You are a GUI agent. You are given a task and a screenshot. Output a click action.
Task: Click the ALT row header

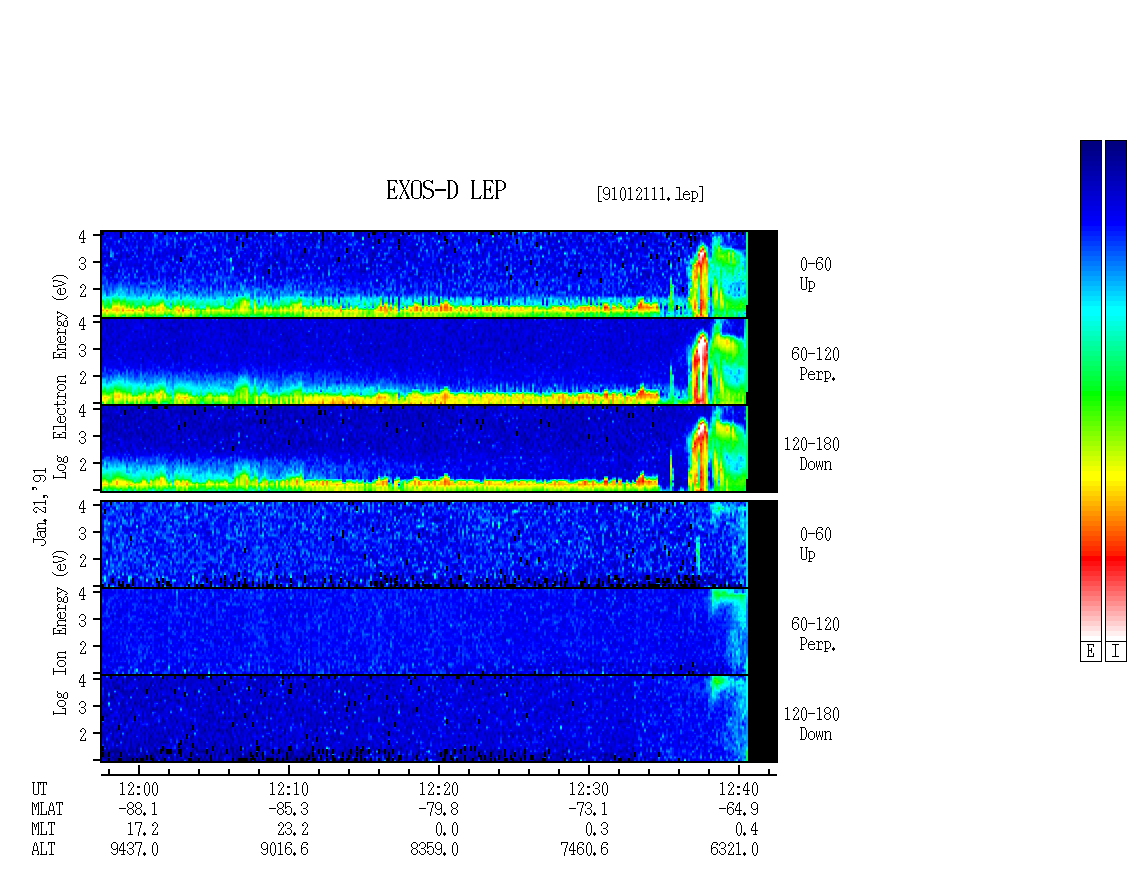coord(43,850)
